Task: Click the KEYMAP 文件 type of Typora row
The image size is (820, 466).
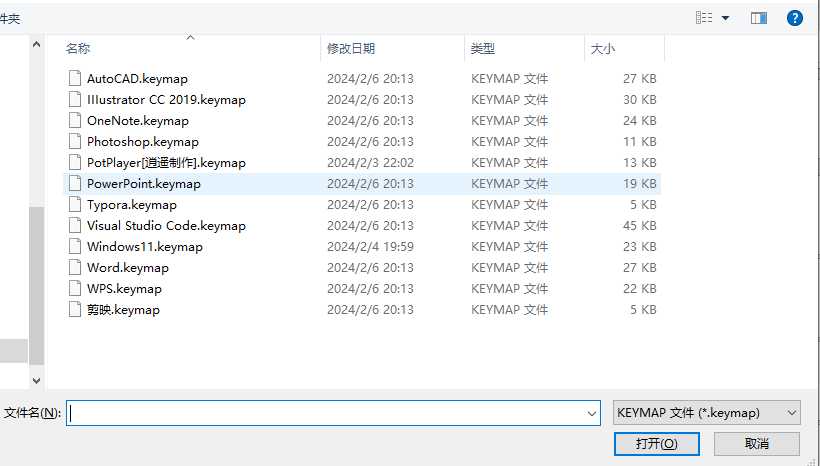Action: (509, 204)
